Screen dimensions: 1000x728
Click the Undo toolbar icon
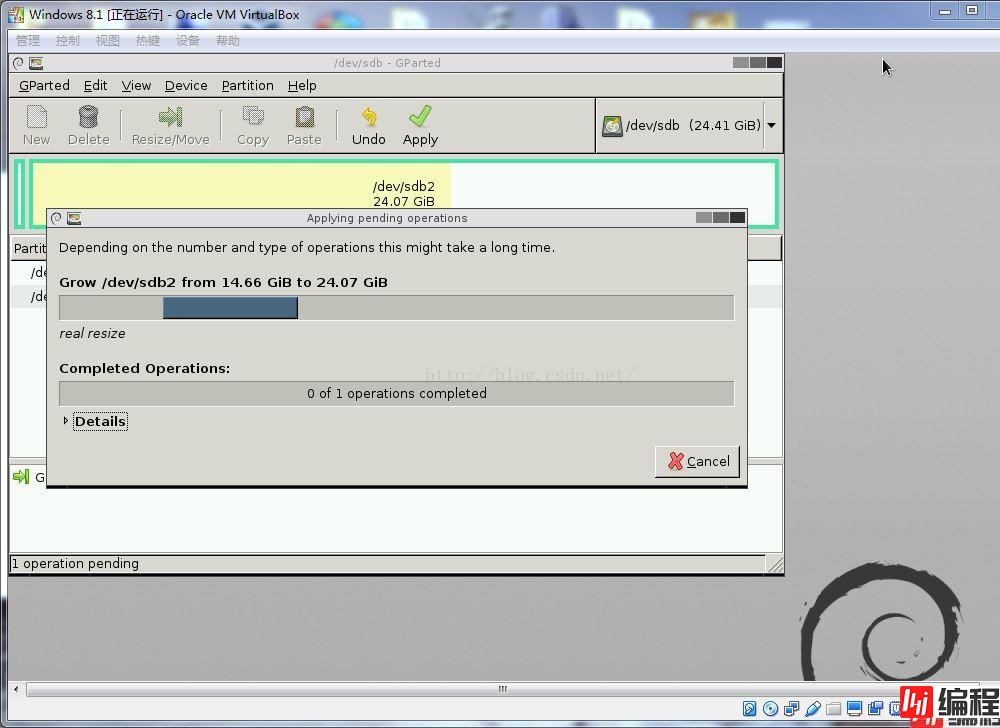click(368, 118)
